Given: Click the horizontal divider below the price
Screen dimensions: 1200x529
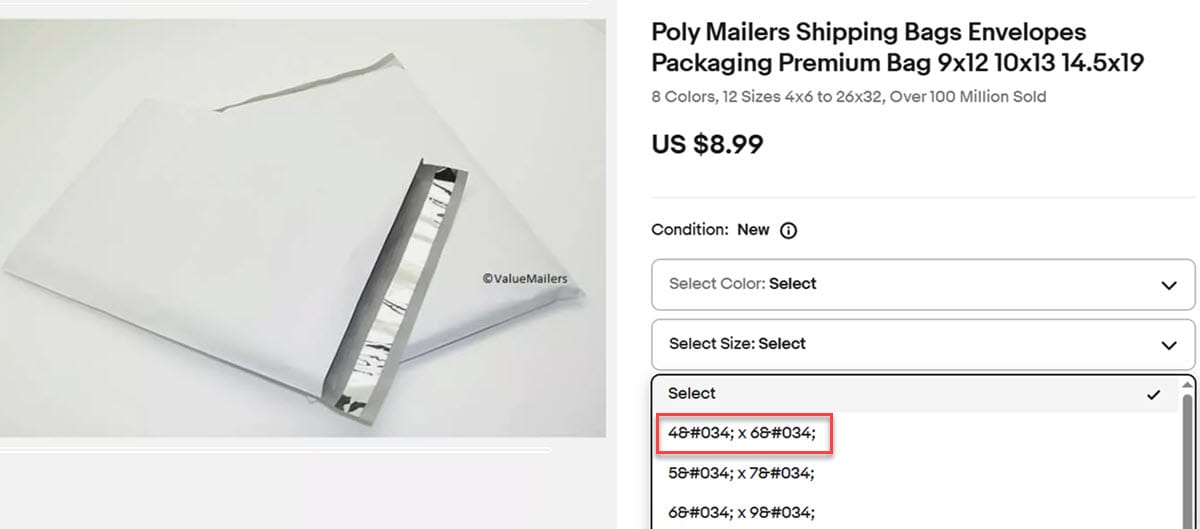Looking at the screenshot, I should [x=922, y=197].
